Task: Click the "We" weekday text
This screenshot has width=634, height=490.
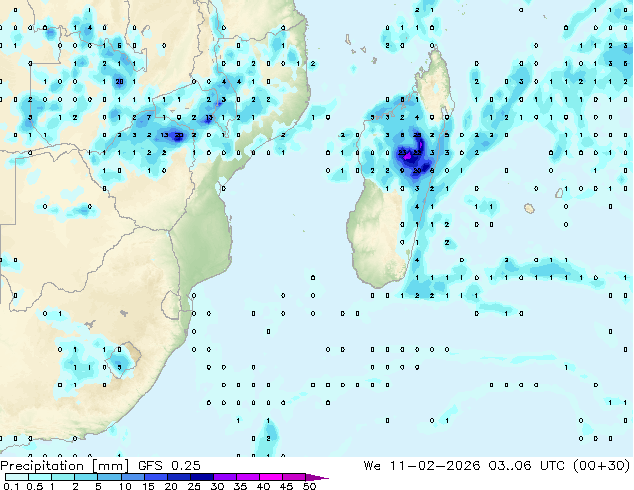Action: coord(372,465)
